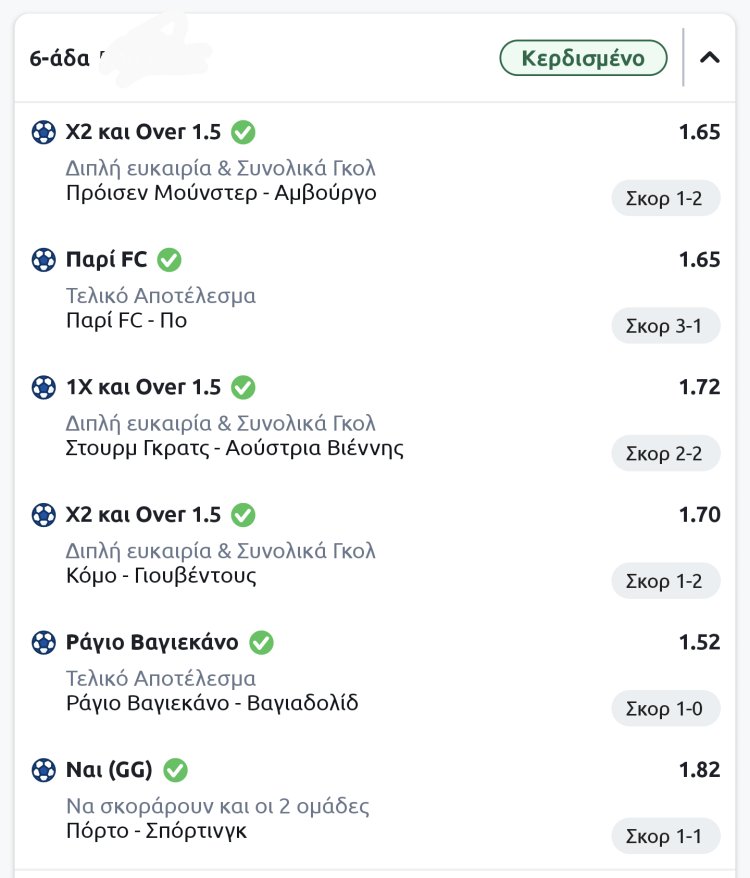Screen dimensions: 750x878
Task: Click Σκορ 1-1 score badge
Action: [665, 836]
